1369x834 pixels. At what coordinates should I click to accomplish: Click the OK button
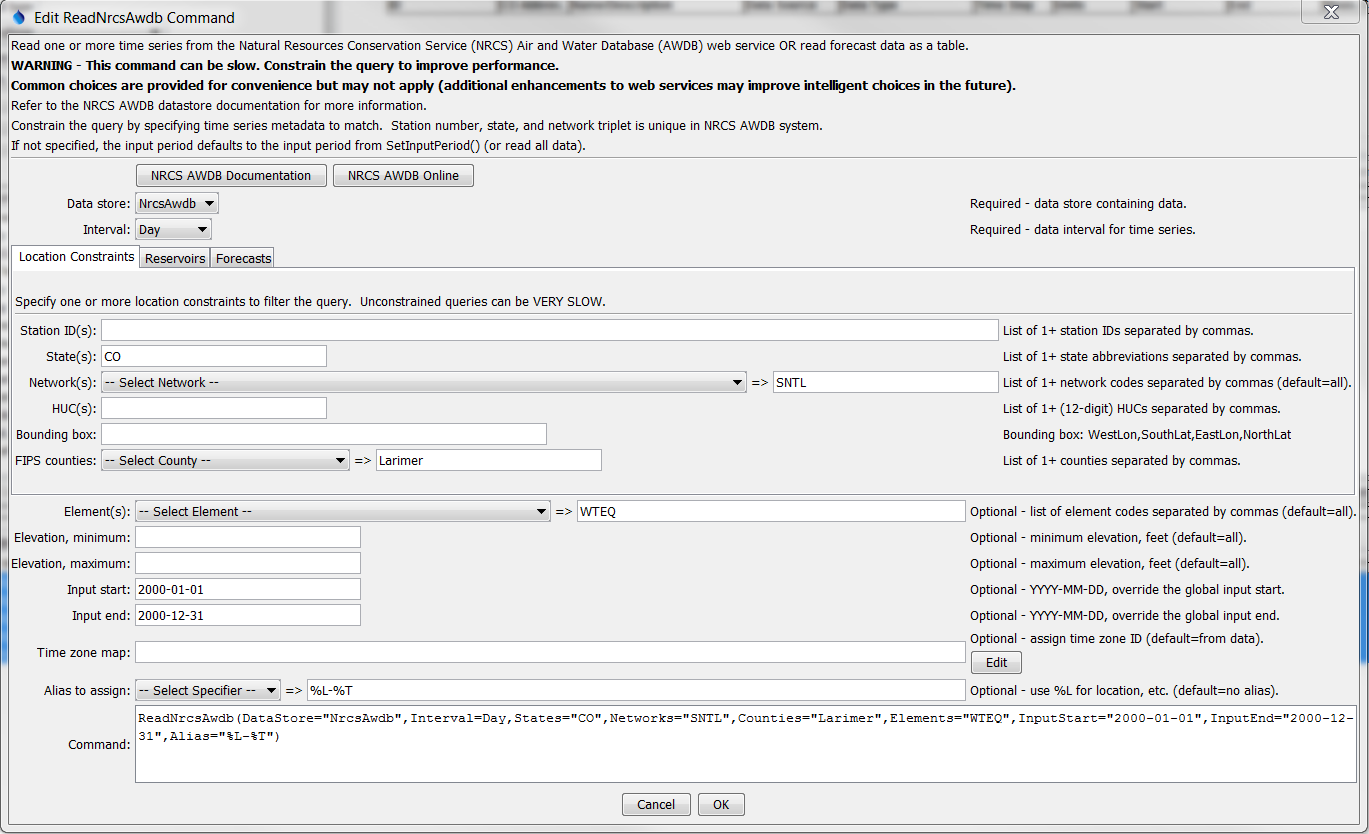(721, 804)
